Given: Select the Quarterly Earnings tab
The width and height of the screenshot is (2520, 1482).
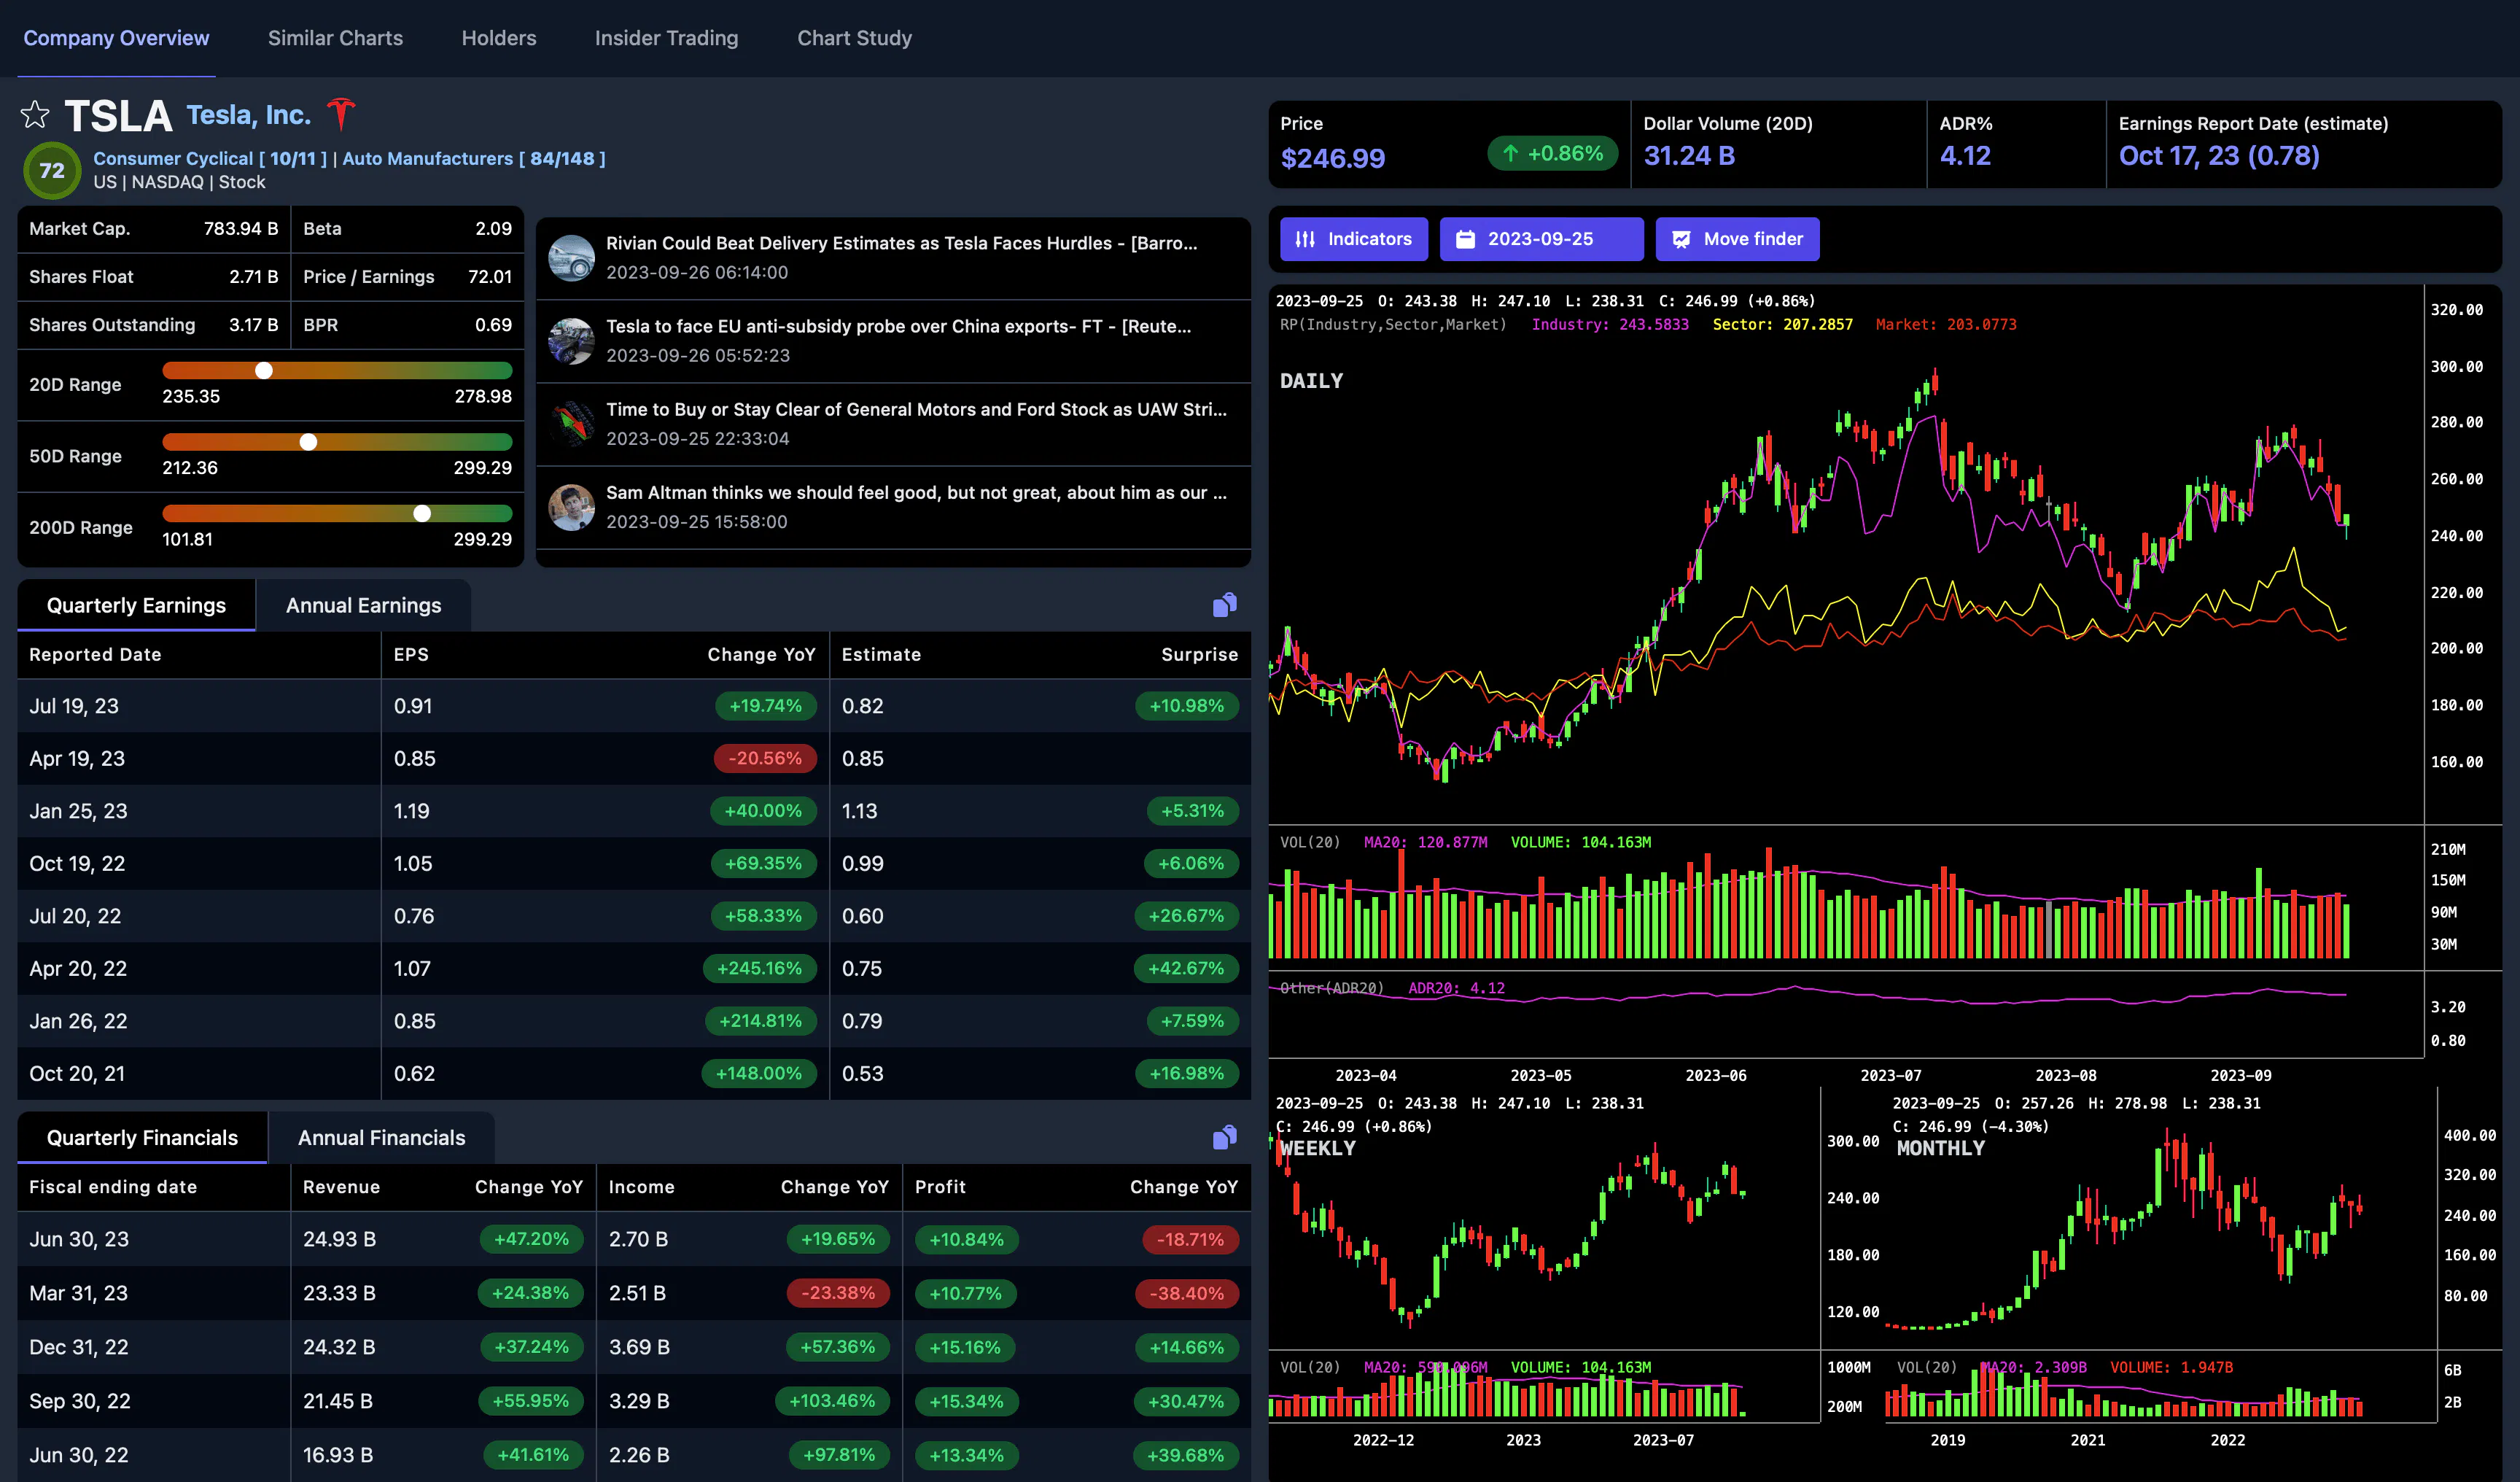Looking at the screenshot, I should click(136, 605).
